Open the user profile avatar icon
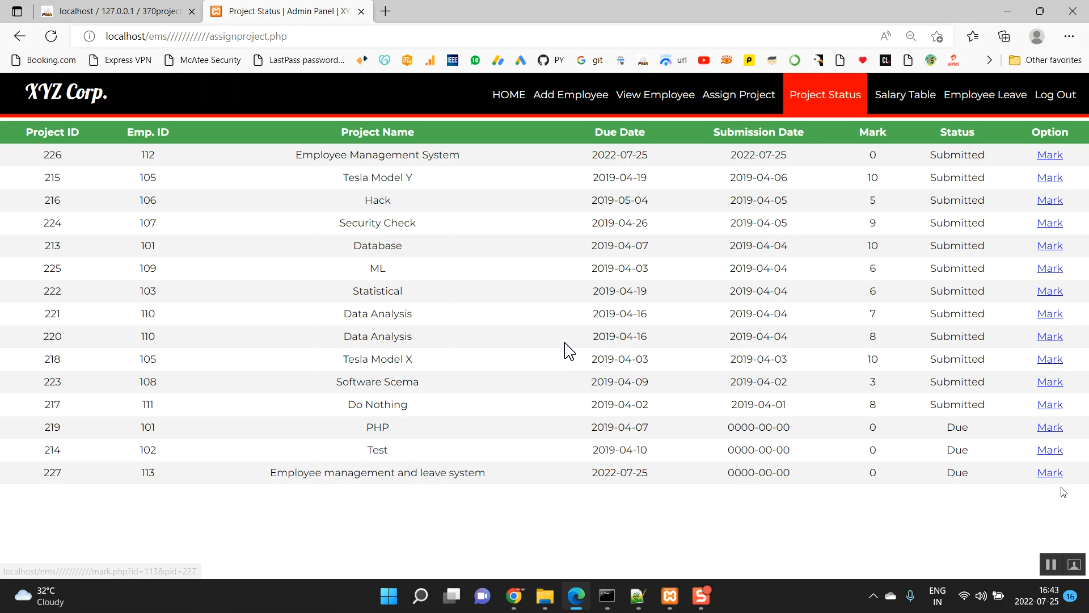Viewport: 1089px width, 613px height. click(1036, 36)
